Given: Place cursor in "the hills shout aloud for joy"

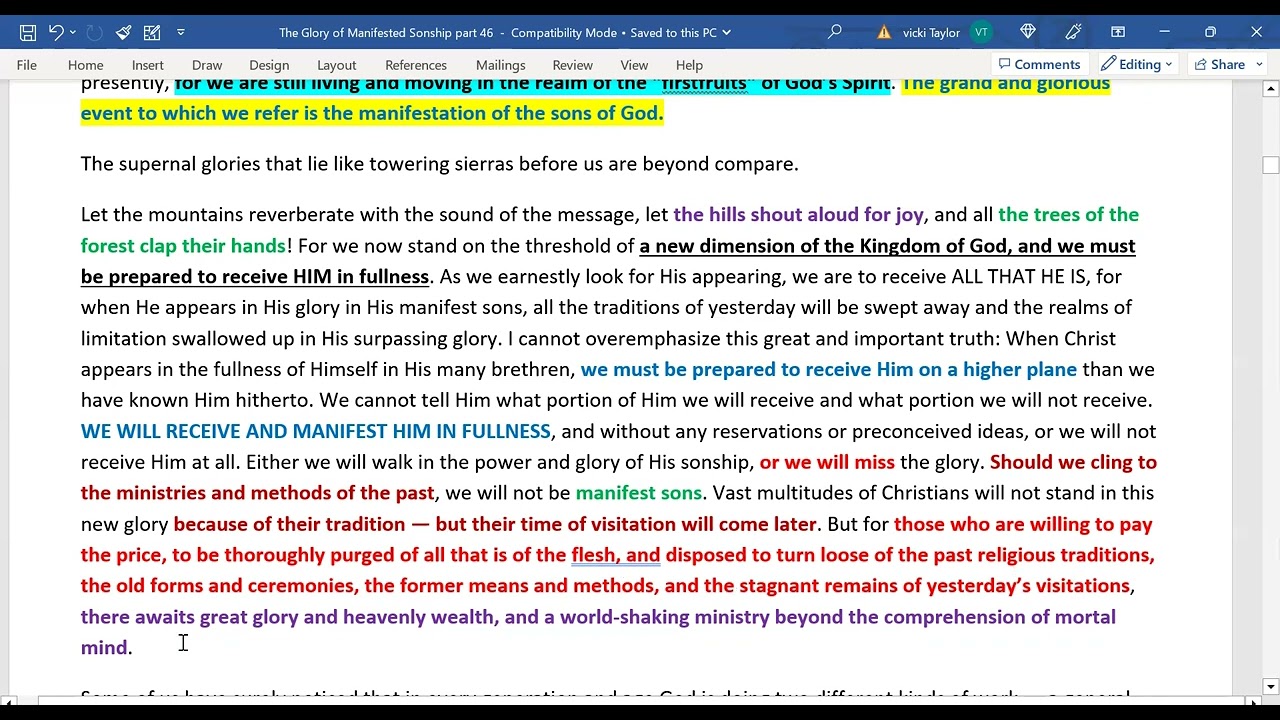Looking at the screenshot, I should click(x=798, y=215).
